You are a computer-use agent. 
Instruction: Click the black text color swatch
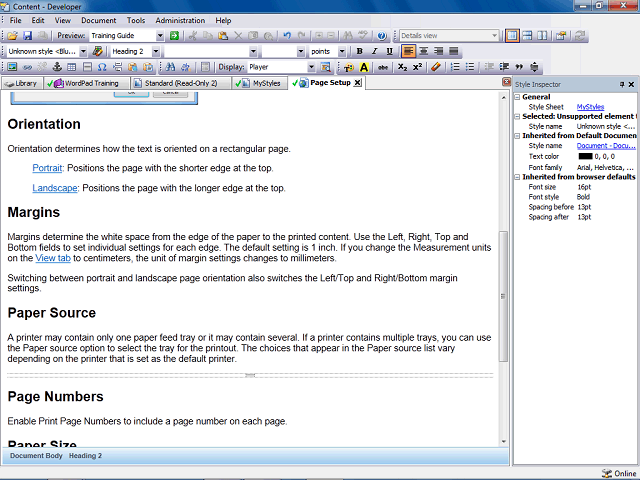click(x=585, y=156)
